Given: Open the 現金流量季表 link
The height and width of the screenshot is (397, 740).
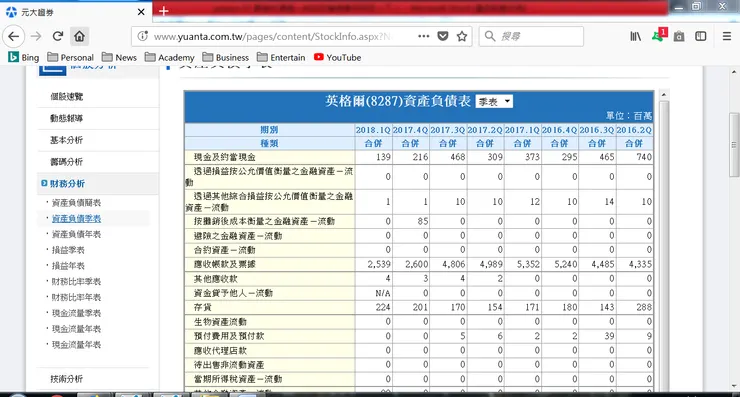Looking at the screenshot, I should [x=76, y=313].
